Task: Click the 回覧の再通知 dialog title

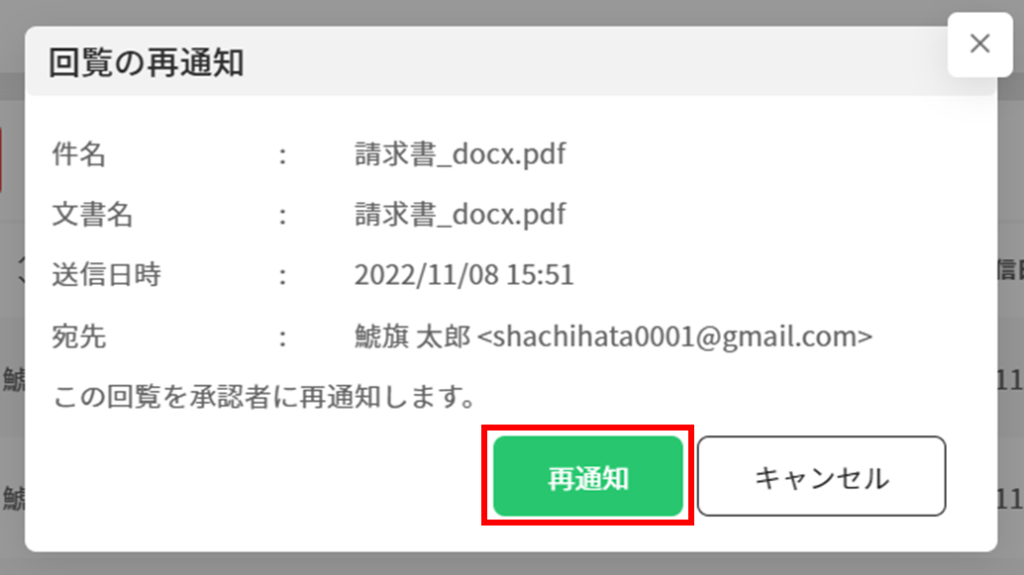Action: pos(146,63)
